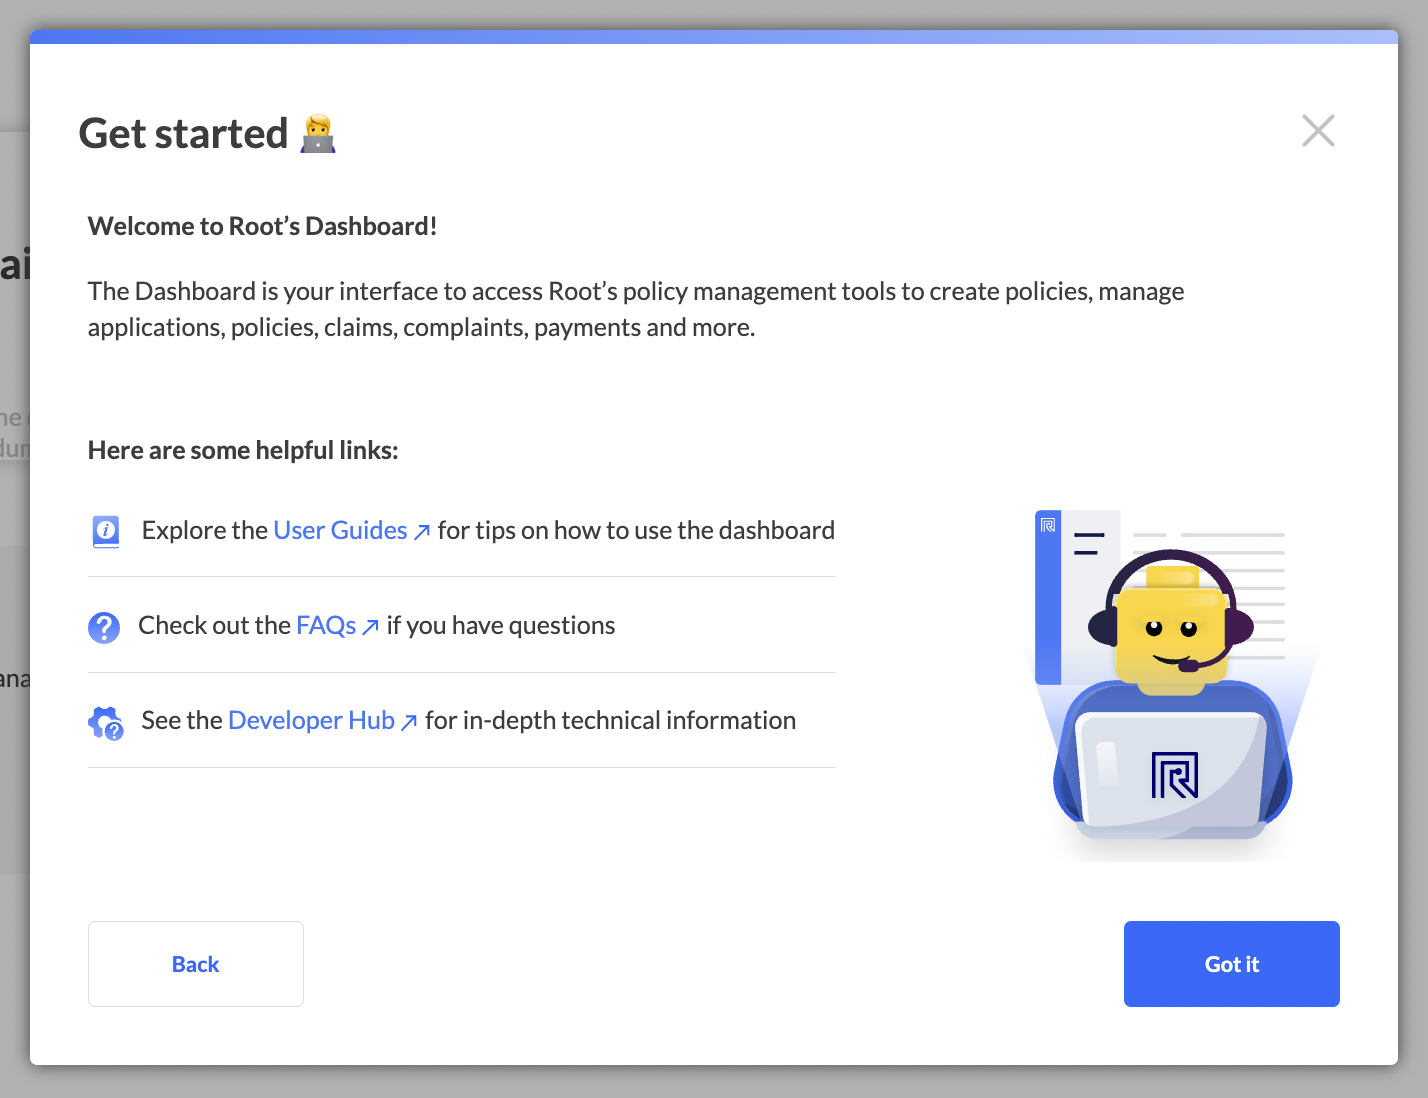1428x1098 pixels.
Task: Open the FAQs link
Action: 326,625
